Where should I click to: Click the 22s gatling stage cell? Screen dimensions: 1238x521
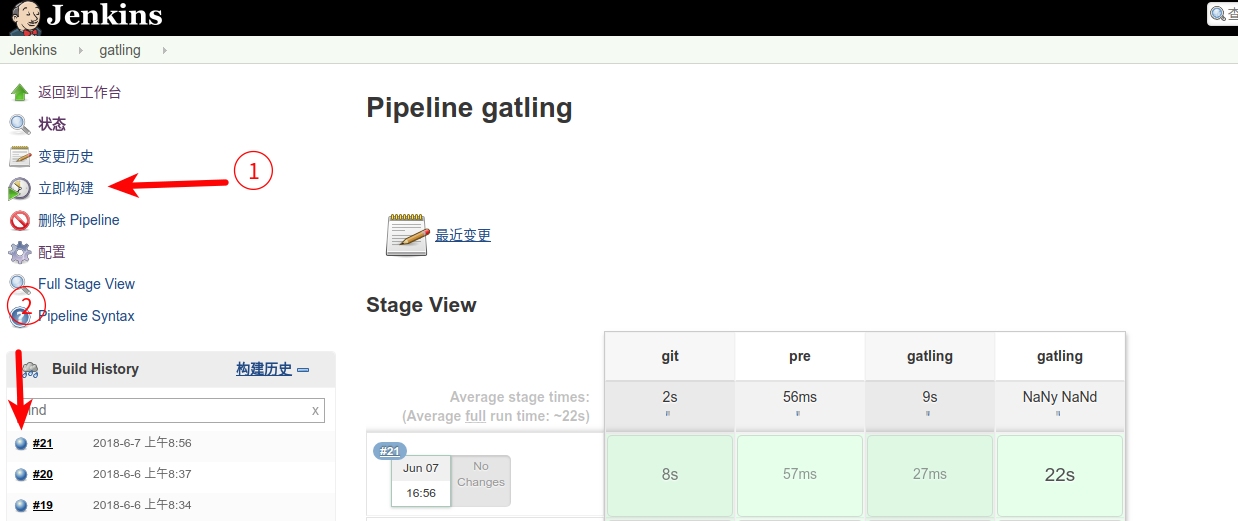[1059, 475]
